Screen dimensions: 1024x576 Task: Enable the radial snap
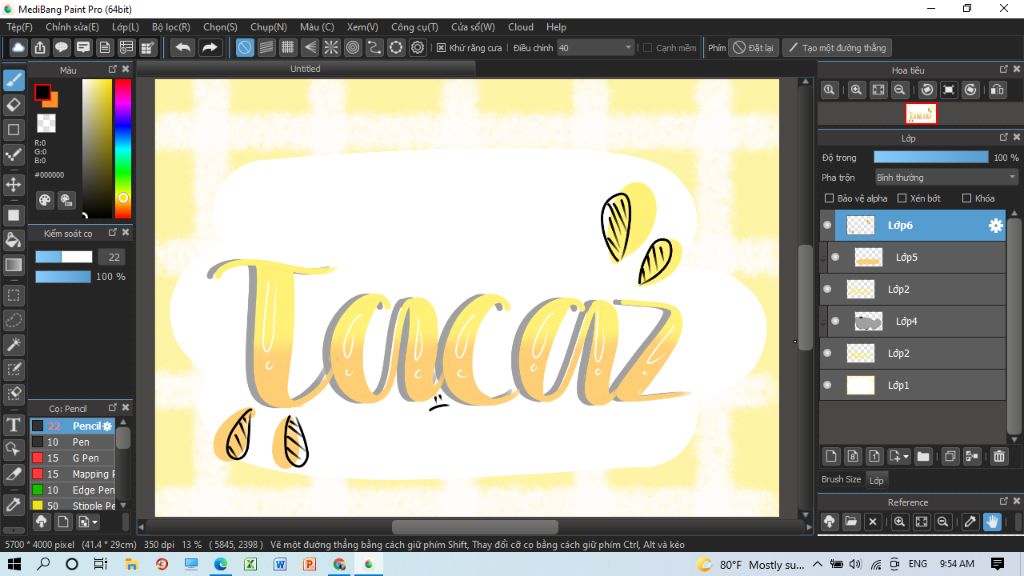pyautogui.click(x=331, y=48)
